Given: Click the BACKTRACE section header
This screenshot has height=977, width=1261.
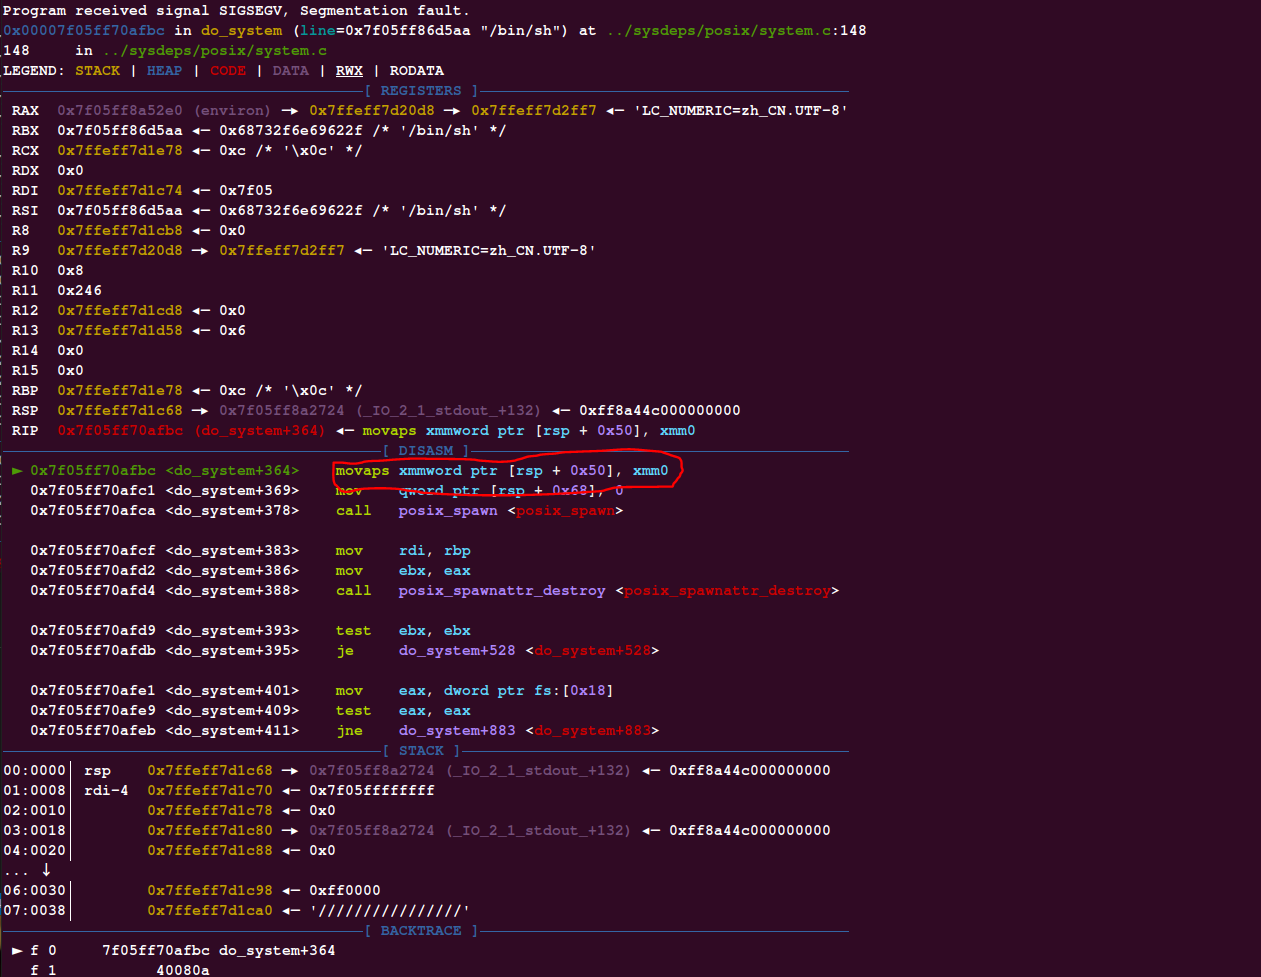Looking at the screenshot, I should tap(421, 931).
